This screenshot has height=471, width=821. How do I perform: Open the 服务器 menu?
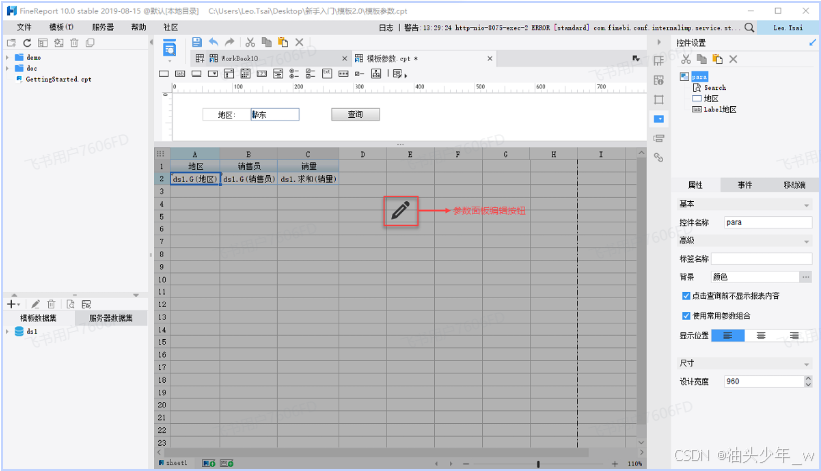coord(103,27)
